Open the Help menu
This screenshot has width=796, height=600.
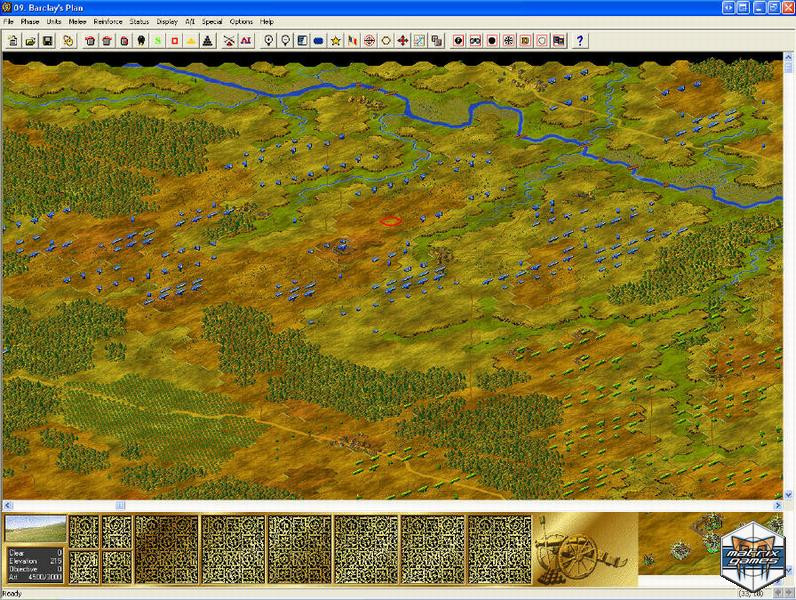267,22
